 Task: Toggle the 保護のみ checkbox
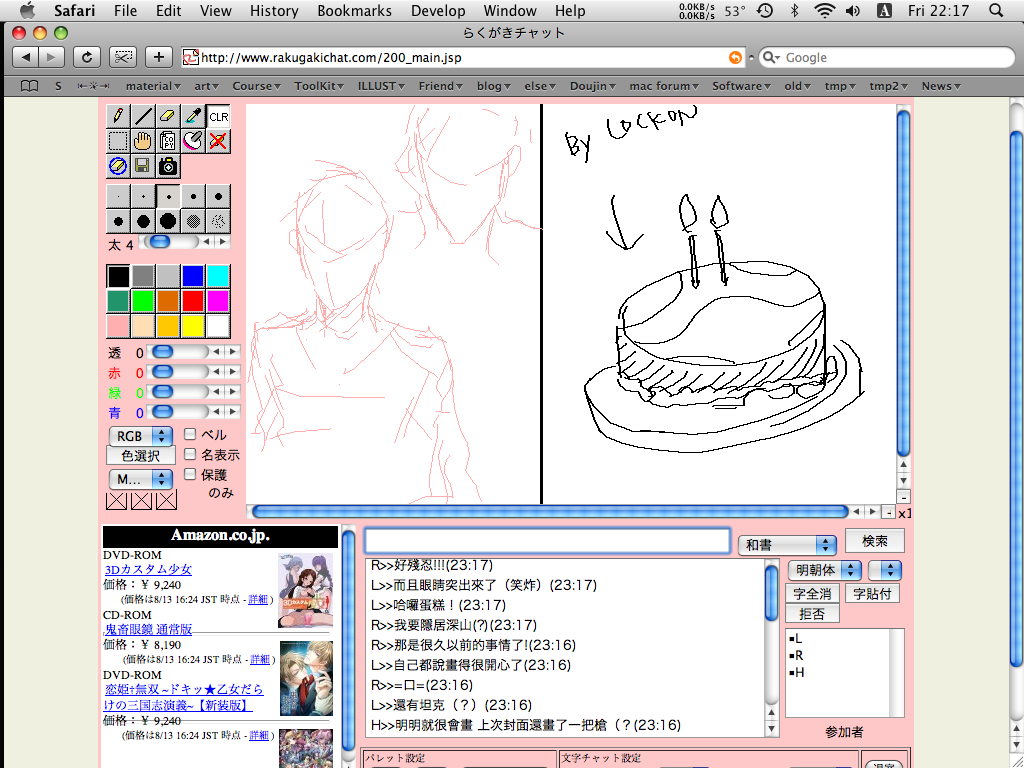[x=190, y=474]
